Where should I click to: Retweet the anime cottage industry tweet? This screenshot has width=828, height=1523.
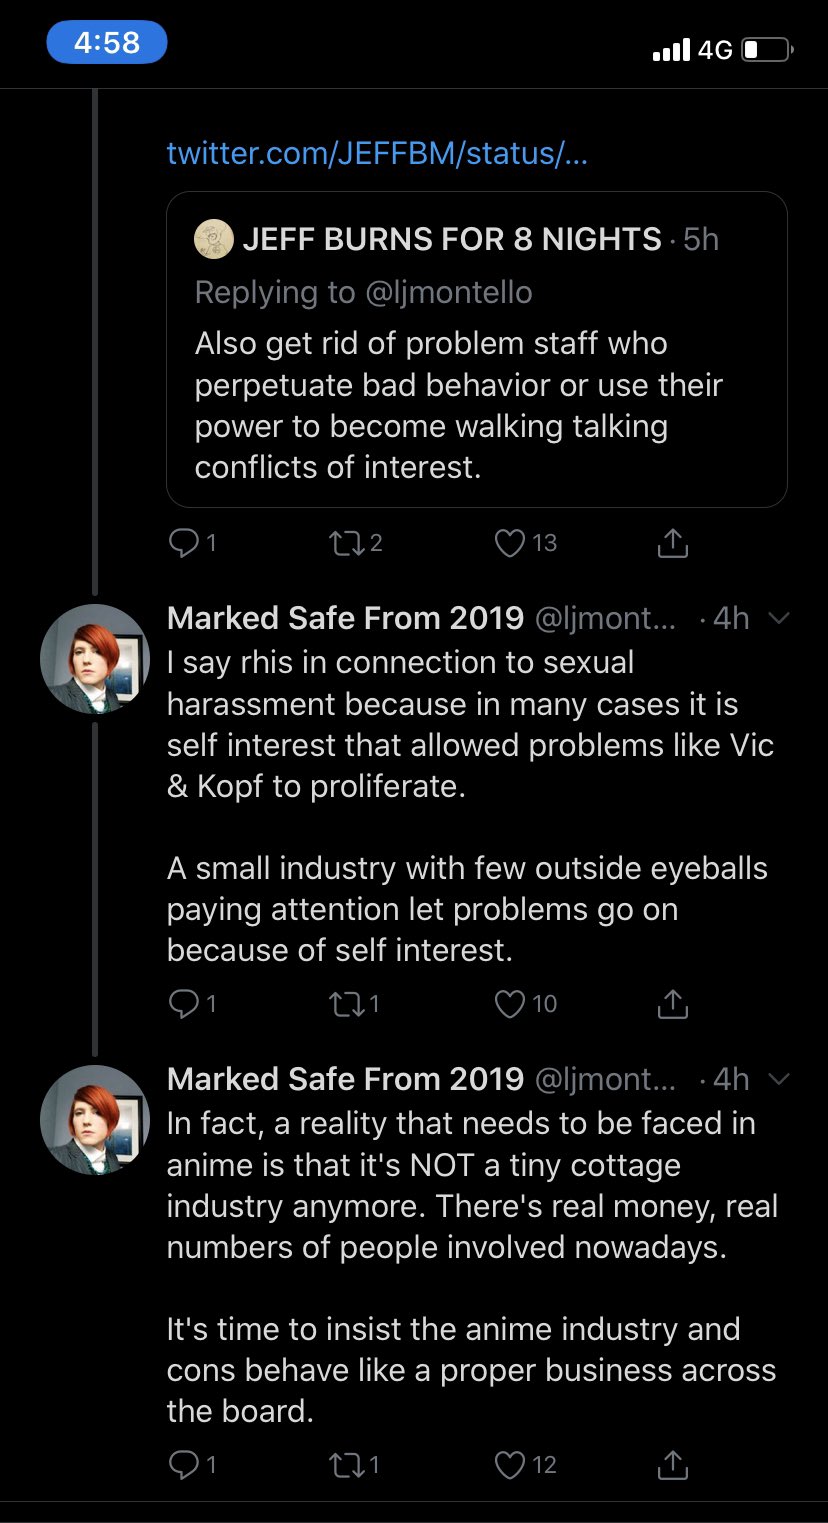tap(344, 1465)
